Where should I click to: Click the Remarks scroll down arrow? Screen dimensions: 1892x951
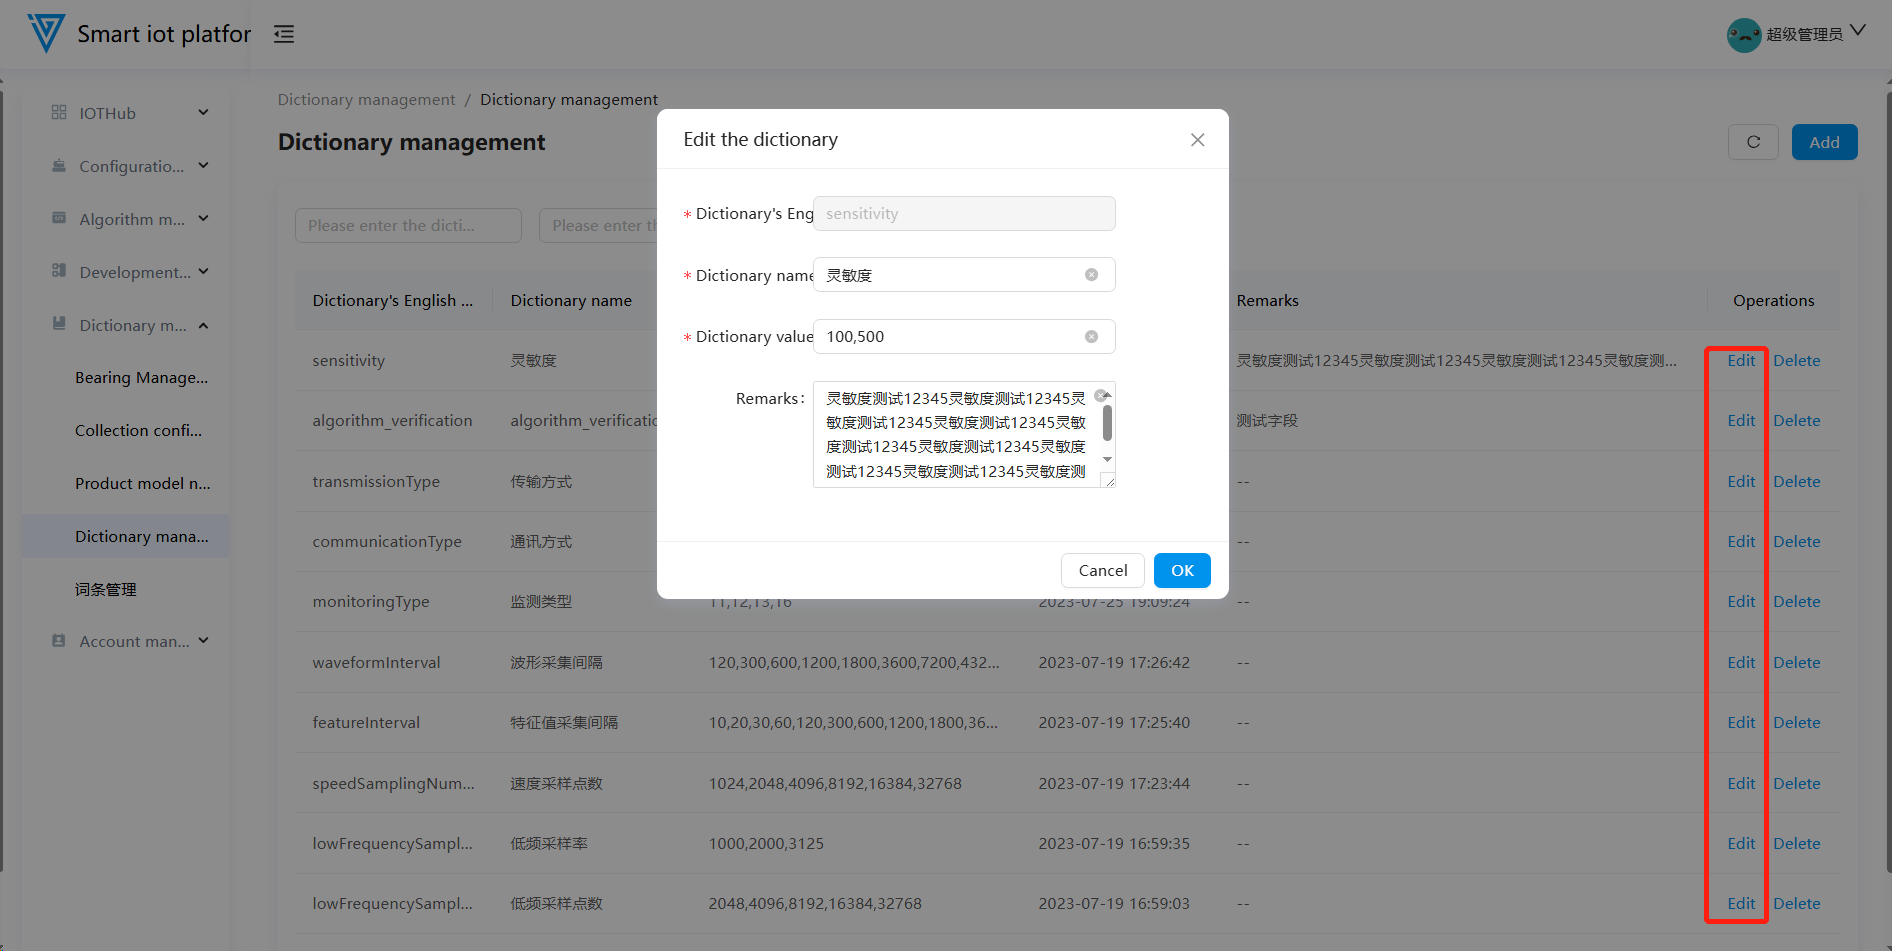1107,459
